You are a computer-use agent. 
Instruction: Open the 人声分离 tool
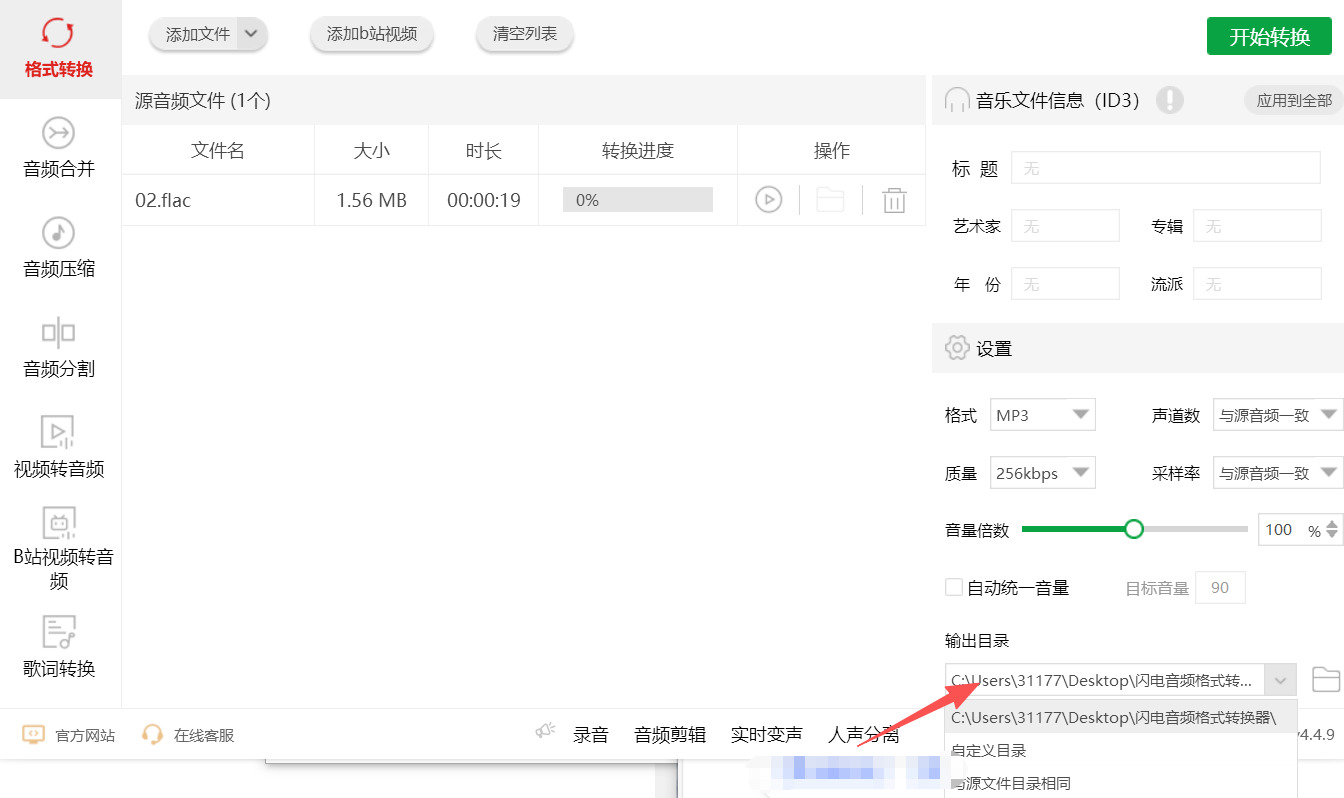pos(864,735)
